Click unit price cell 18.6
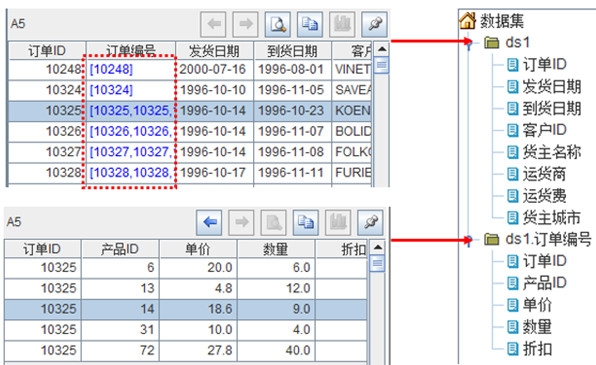The height and width of the screenshot is (365, 596). pyautogui.click(x=198, y=309)
